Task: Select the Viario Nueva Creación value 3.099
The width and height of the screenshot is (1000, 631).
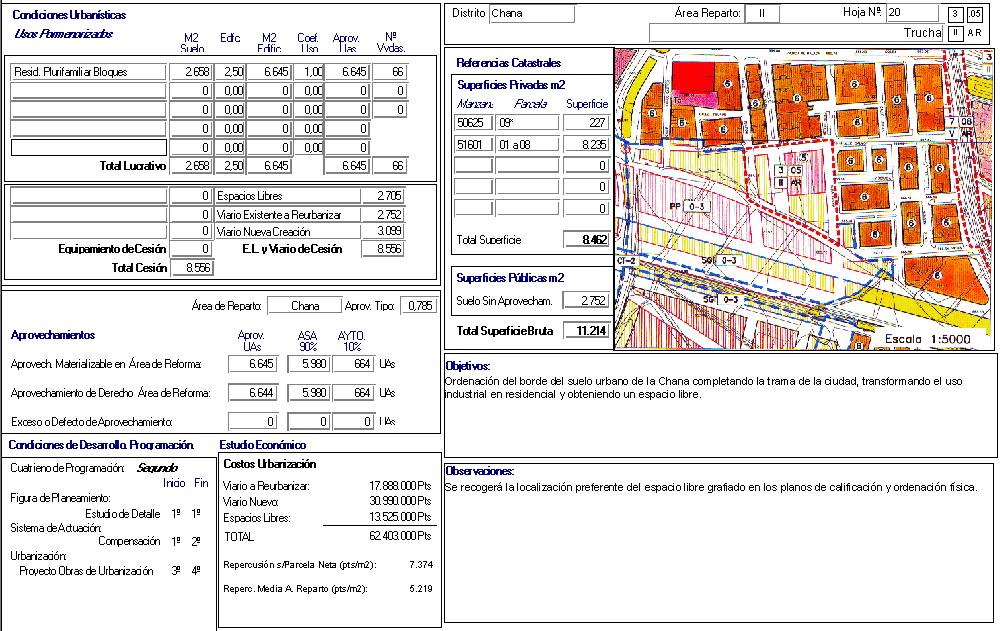Action: [383, 232]
